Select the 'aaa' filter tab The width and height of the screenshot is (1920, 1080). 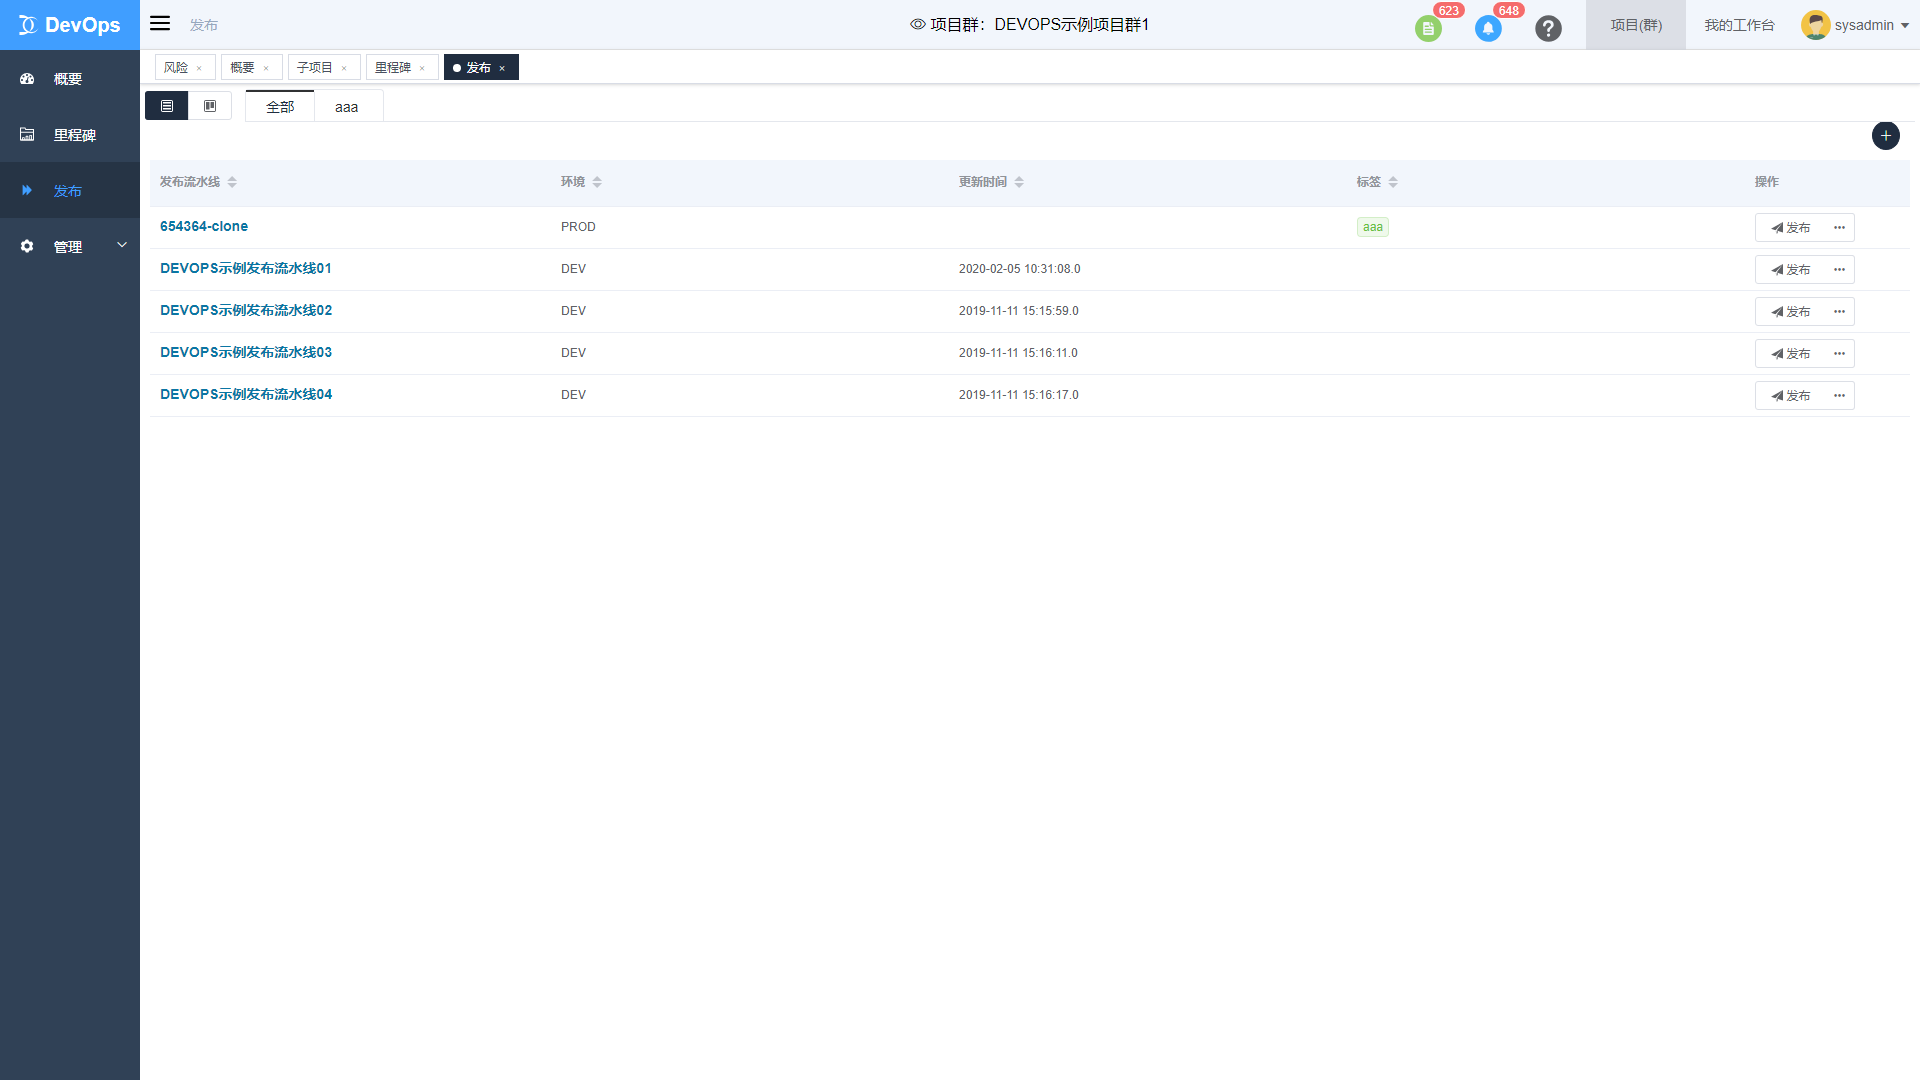point(345,105)
